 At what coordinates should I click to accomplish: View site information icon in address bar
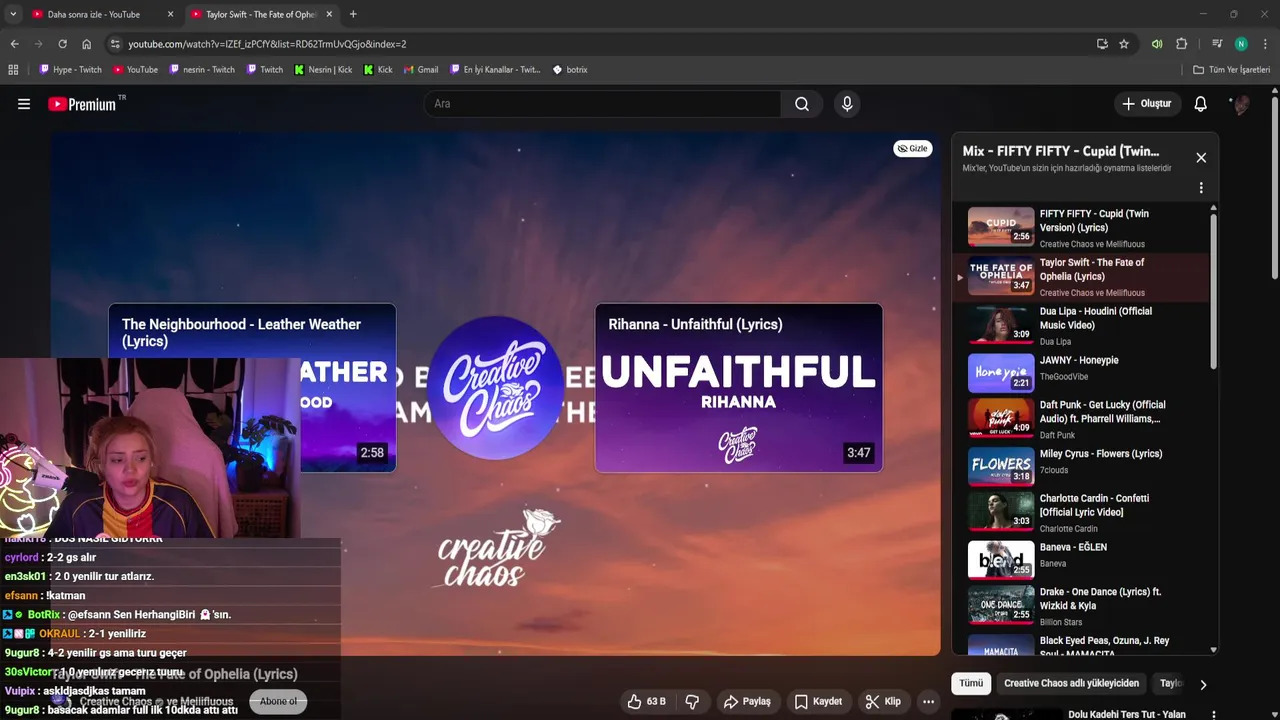pos(115,44)
